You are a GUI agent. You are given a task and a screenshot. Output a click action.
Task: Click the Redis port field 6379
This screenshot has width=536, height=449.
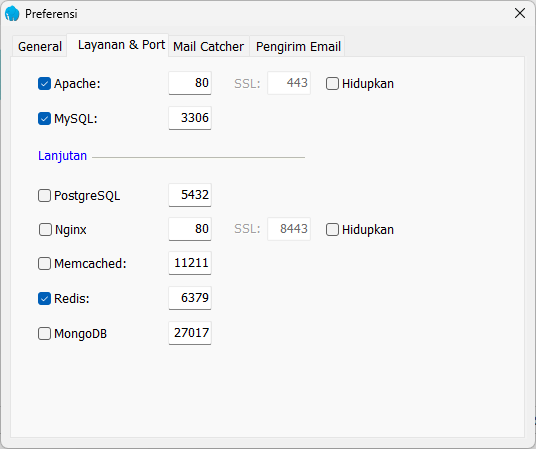(x=190, y=298)
